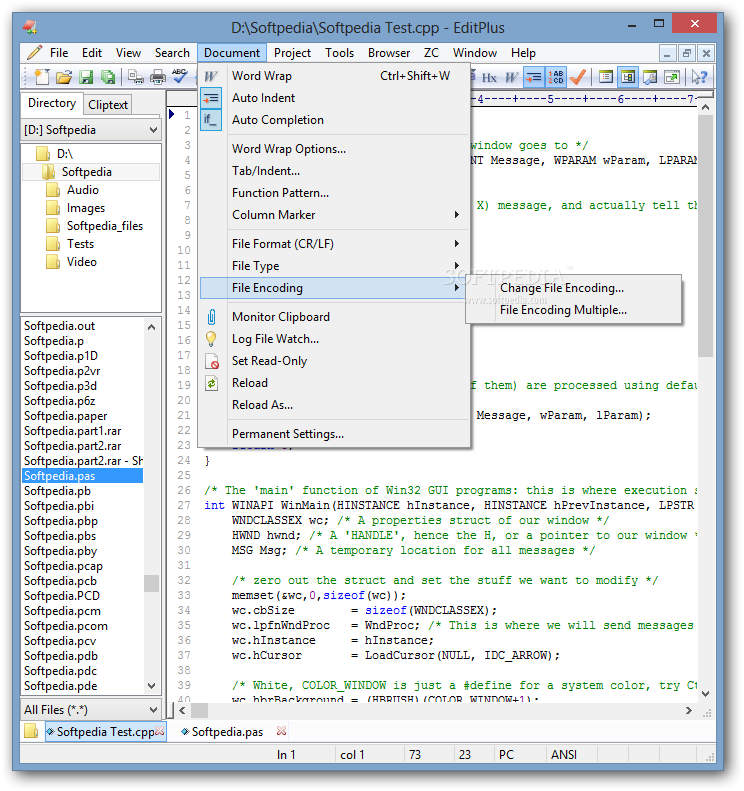Click the New document toolbar icon
The width and height of the screenshot is (744, 791).
coord(41,77)
